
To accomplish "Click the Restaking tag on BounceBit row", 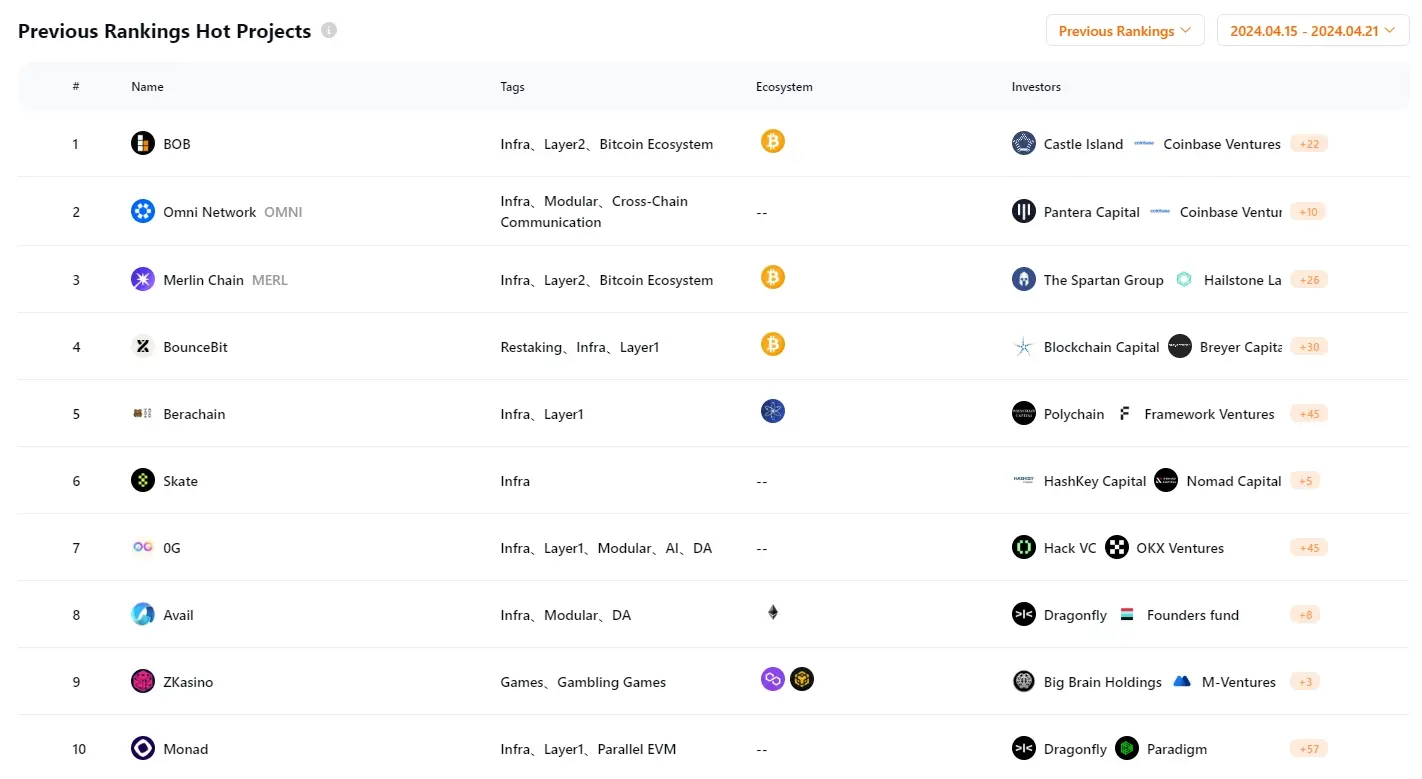I will pyautogui.click(x=529, y=346).
